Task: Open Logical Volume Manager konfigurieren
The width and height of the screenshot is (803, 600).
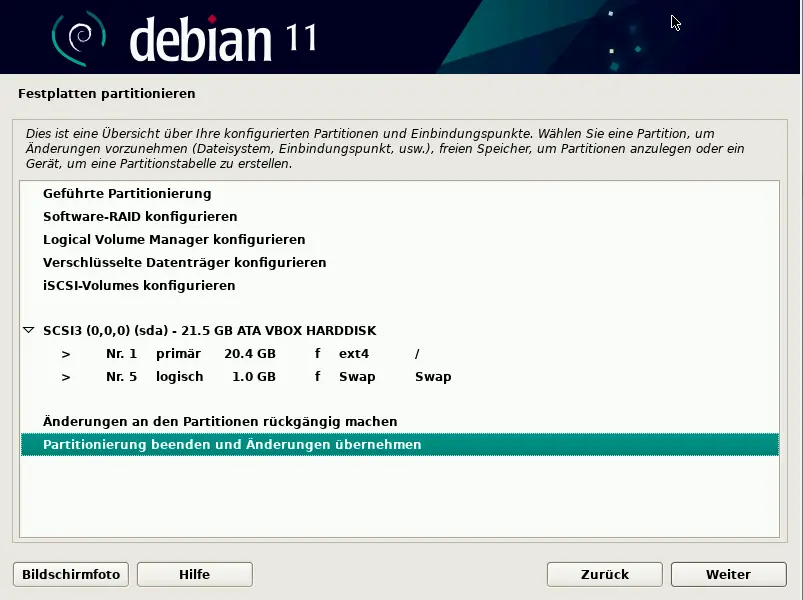Action: point(174,239)
